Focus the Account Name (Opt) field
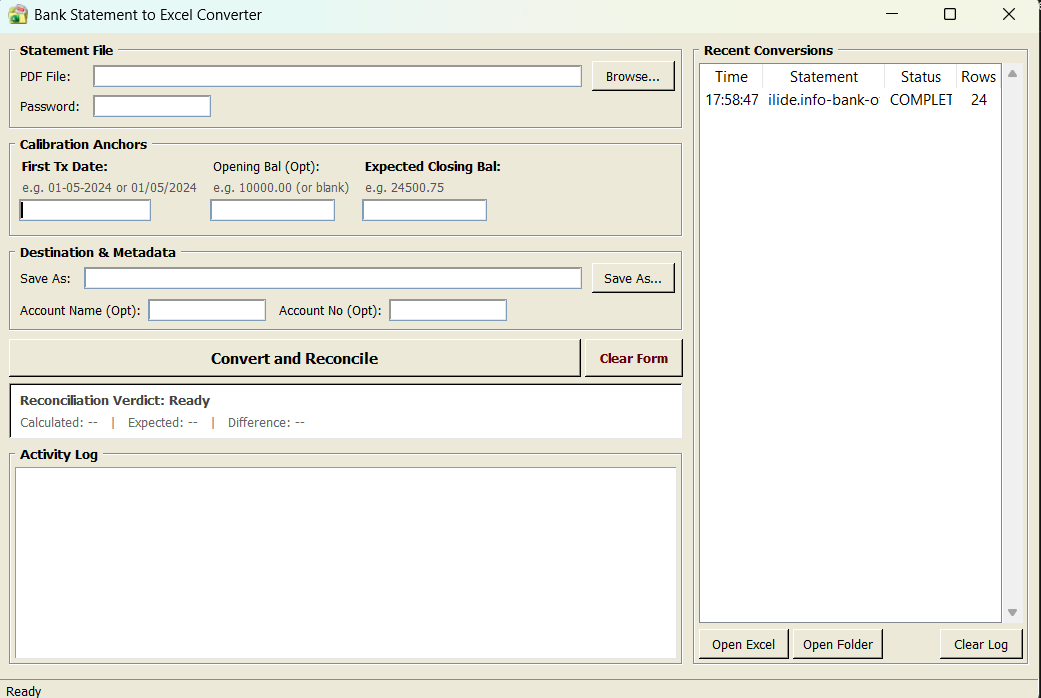 tap(207, 310)
